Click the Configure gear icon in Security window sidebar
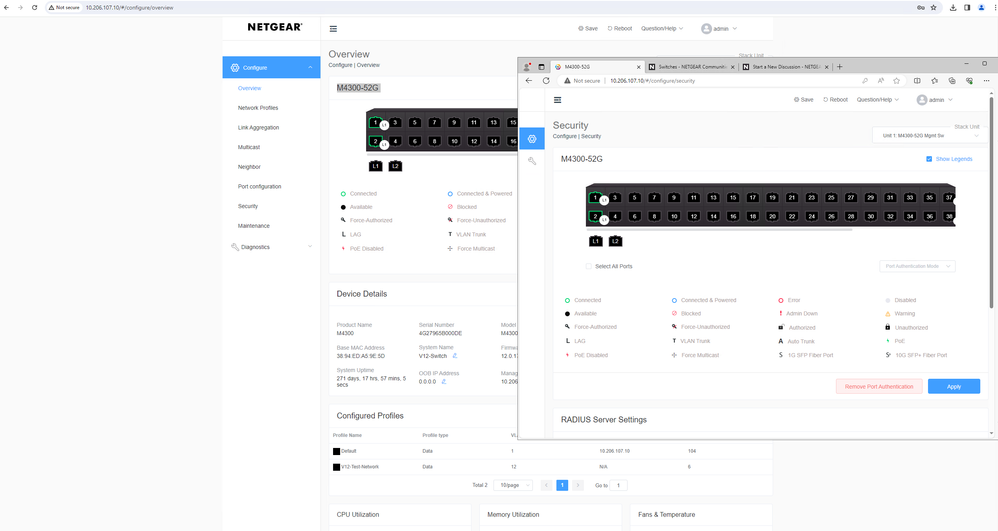The height and width of the screenshot is (531, 998). (x=532, y=139)
